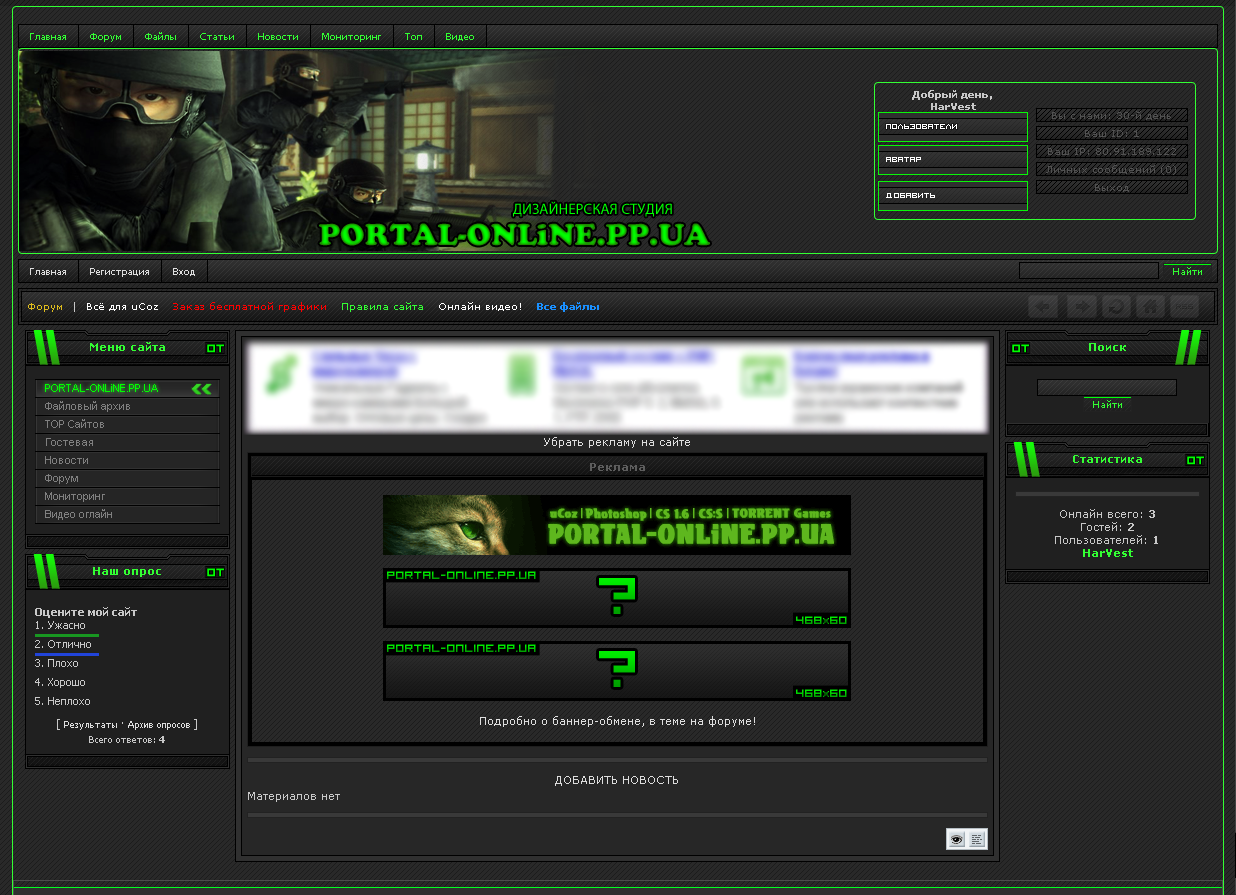
Task: Click the forward arrow navigation icon
Action: click(1081, 307)
